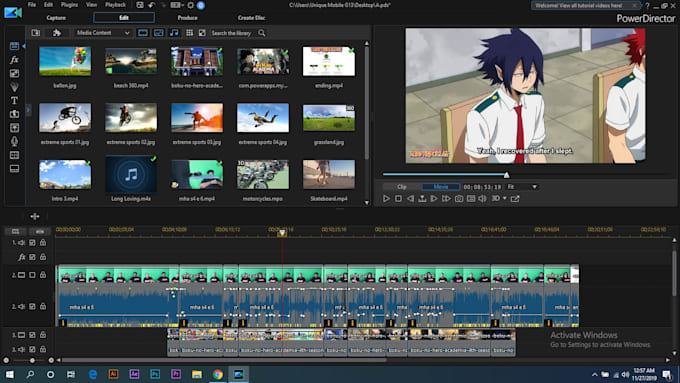
Task: Click the preview seek bar handle
Action: coord(507,175)
